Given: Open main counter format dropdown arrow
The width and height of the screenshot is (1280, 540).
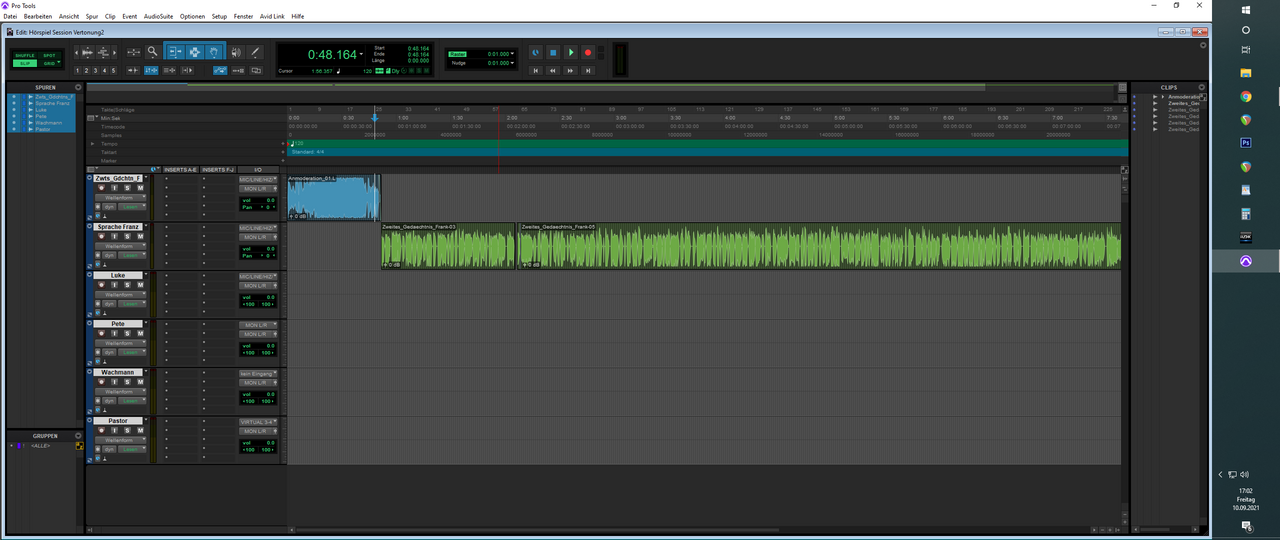Looking at the screenshot, I should pyautogui.click(x=361, y=54).
